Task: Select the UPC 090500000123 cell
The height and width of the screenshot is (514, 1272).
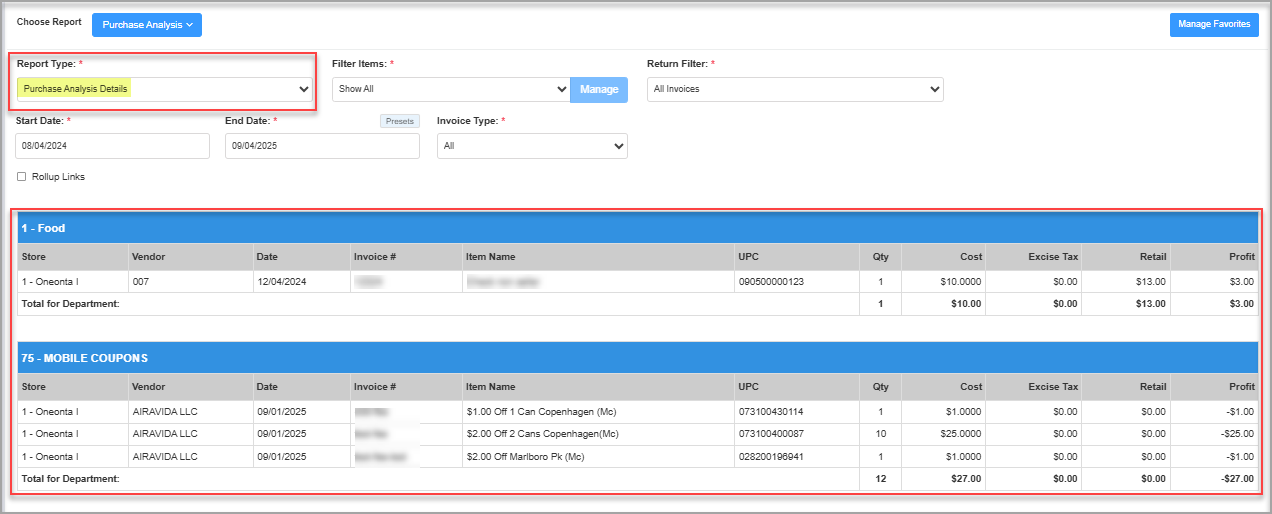Action: (771, 282)
